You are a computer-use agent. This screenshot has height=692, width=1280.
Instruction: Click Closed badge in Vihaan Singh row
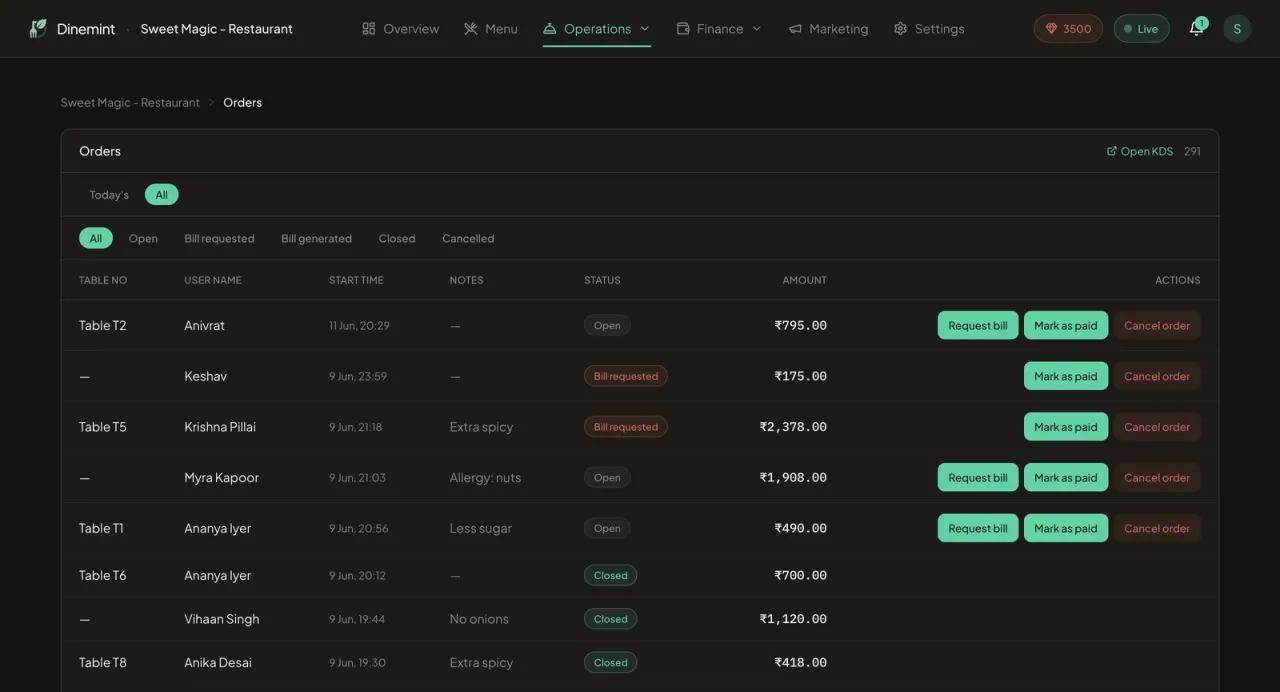610,619
